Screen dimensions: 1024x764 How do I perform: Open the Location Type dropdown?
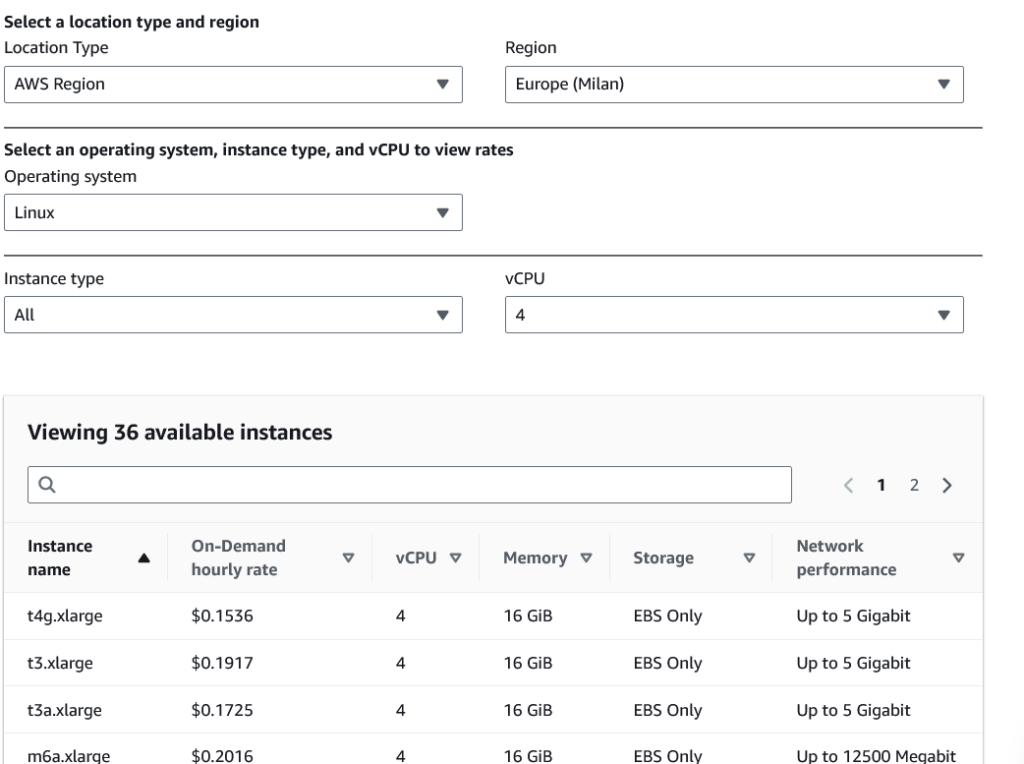click(x=233, y=84)
